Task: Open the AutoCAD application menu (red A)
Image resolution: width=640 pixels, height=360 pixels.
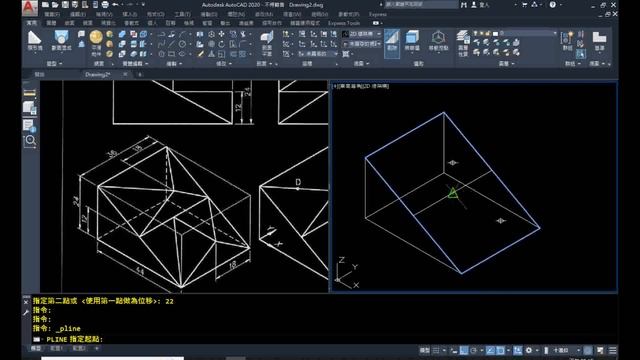Action: click(x=29, y=7)
